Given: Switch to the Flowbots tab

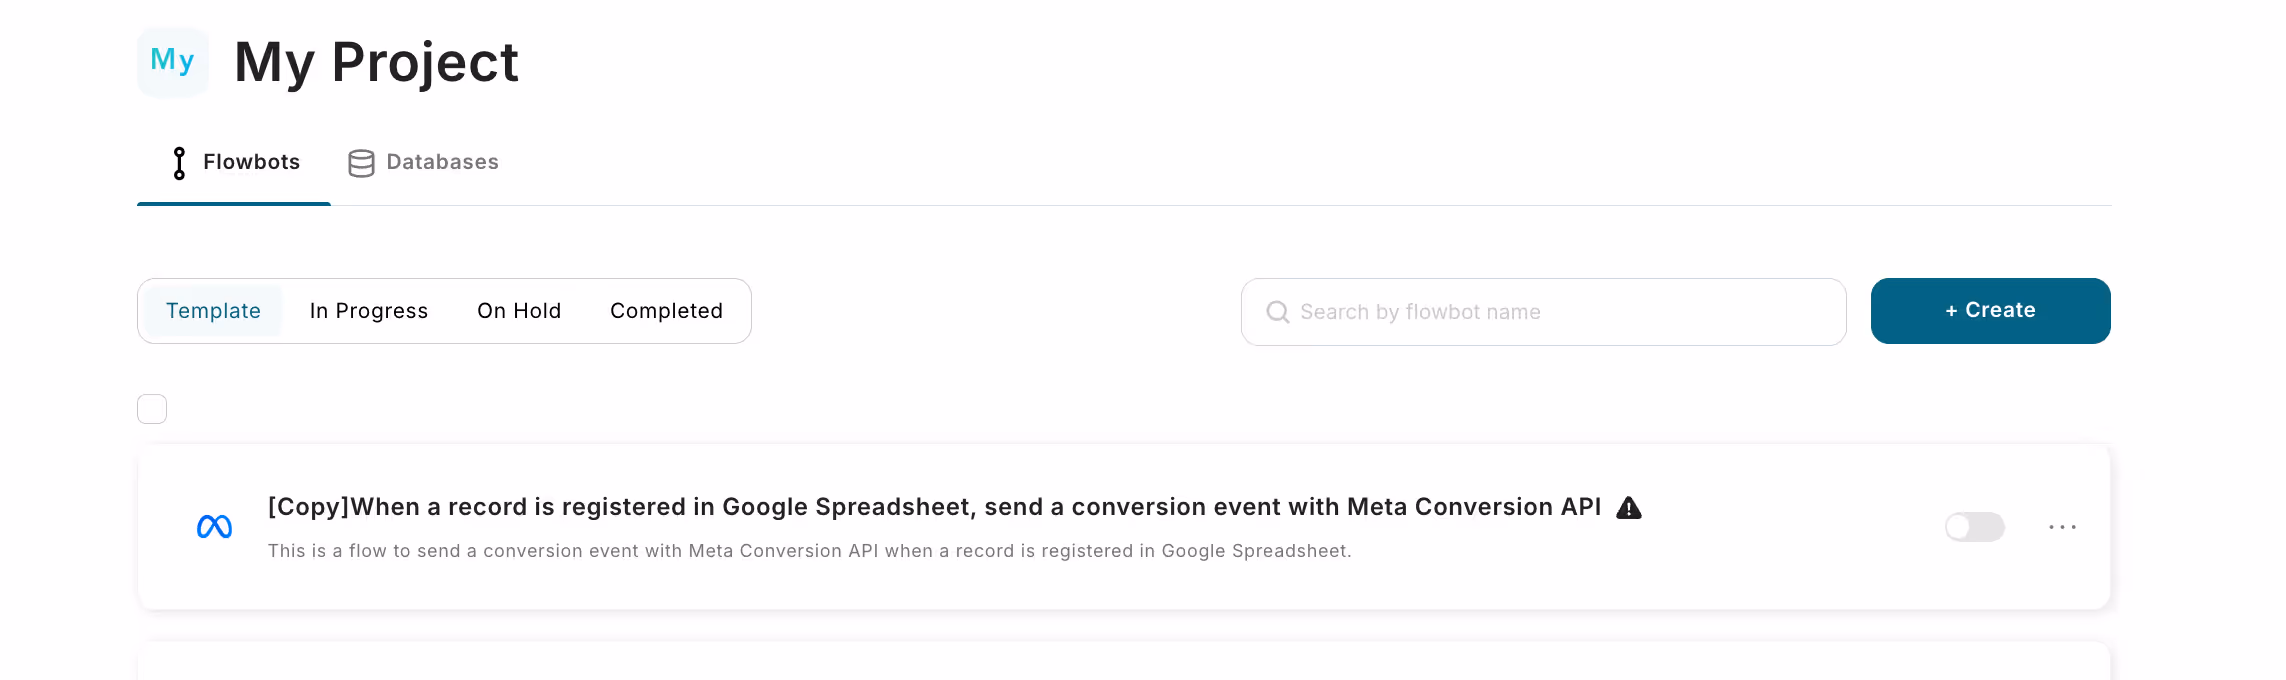Looking at the screenshot, I should click(x=234, y=163).
